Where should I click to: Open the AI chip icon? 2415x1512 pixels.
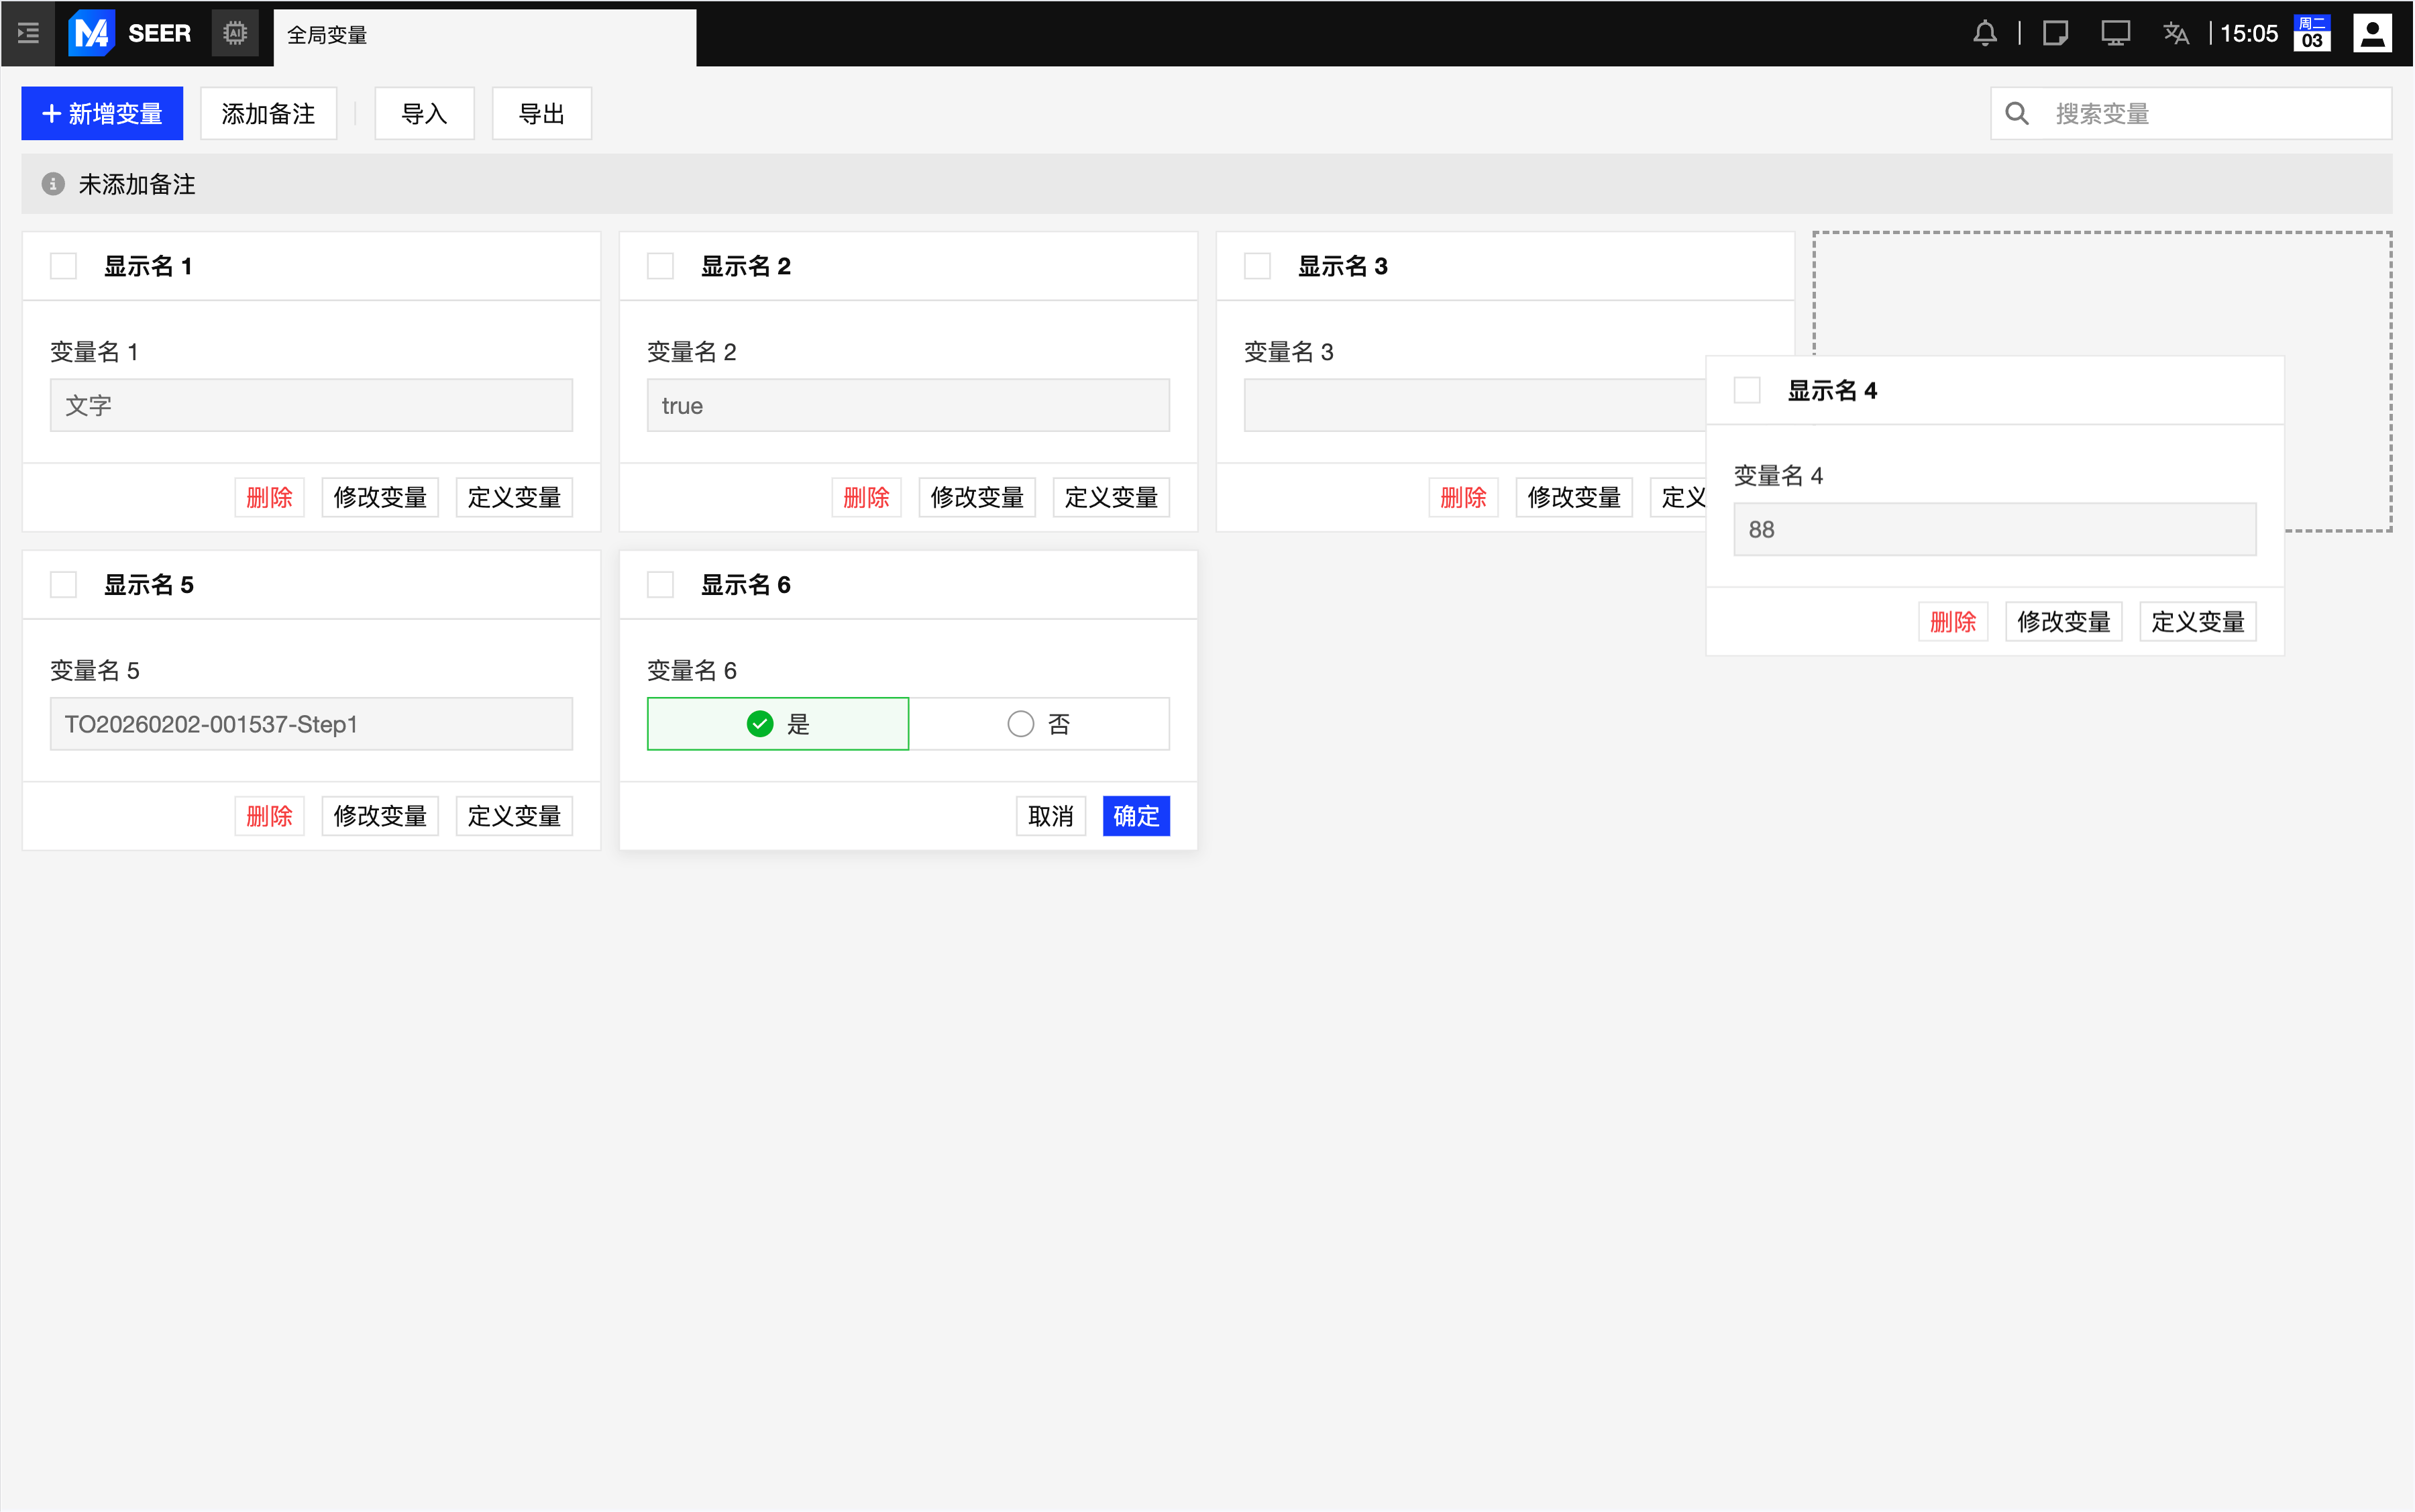tap(235, 33)
